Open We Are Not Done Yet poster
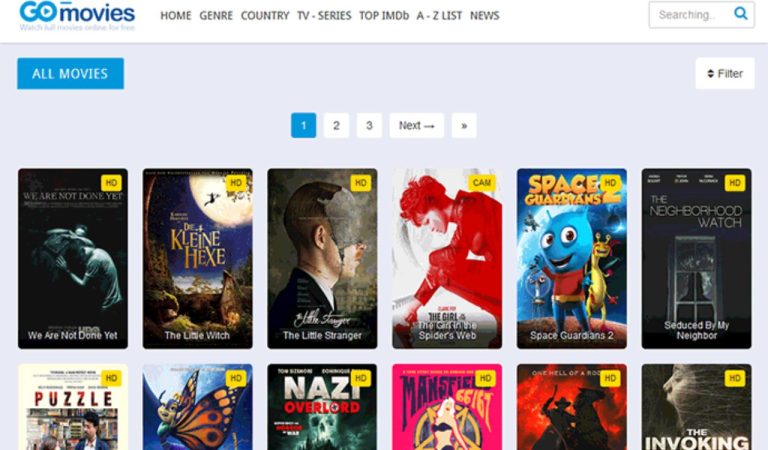768x450 pixels. point(73,259)
